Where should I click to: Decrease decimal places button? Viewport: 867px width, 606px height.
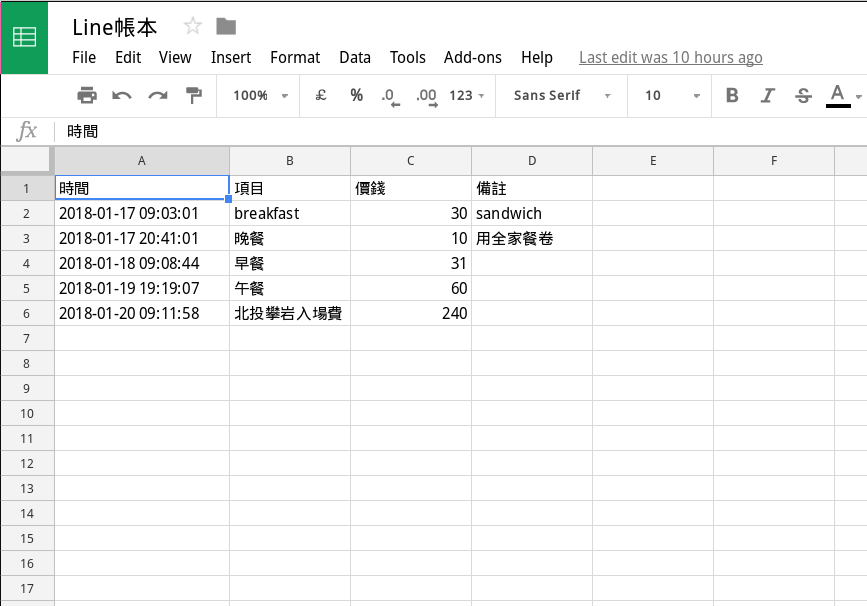click(390, 96)
